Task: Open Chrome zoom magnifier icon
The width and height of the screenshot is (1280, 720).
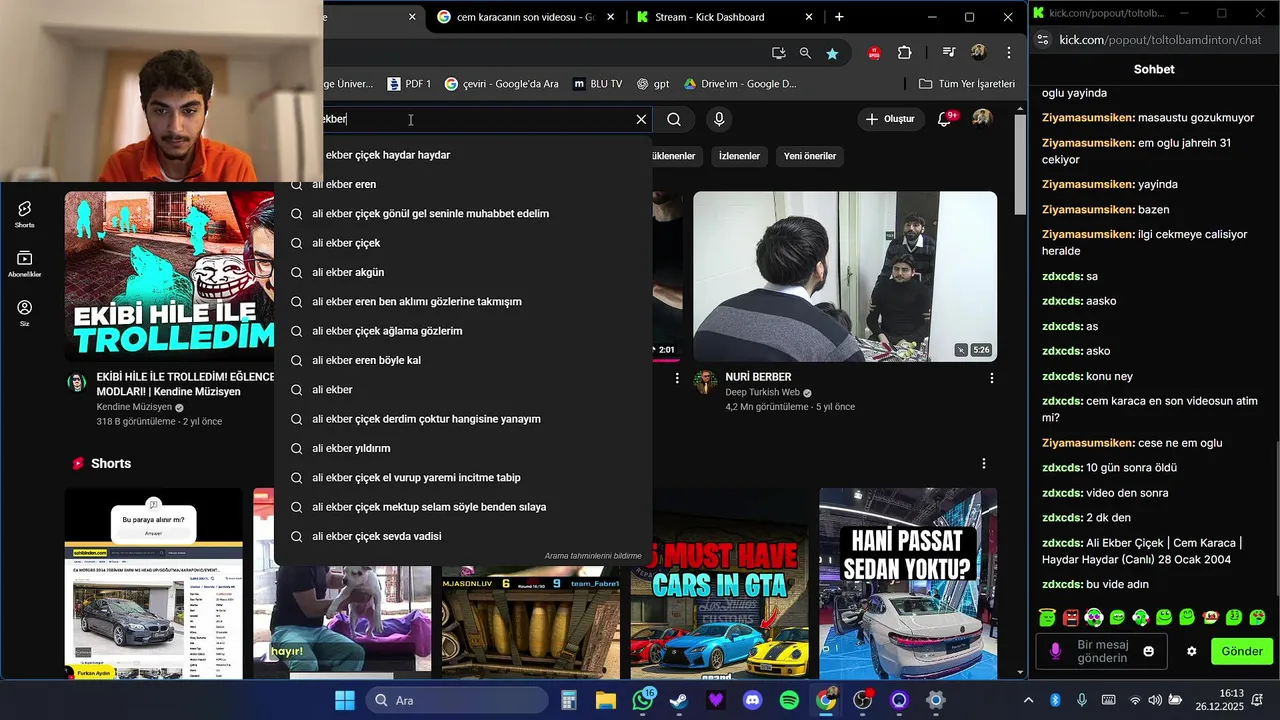Action: [805, 53]
